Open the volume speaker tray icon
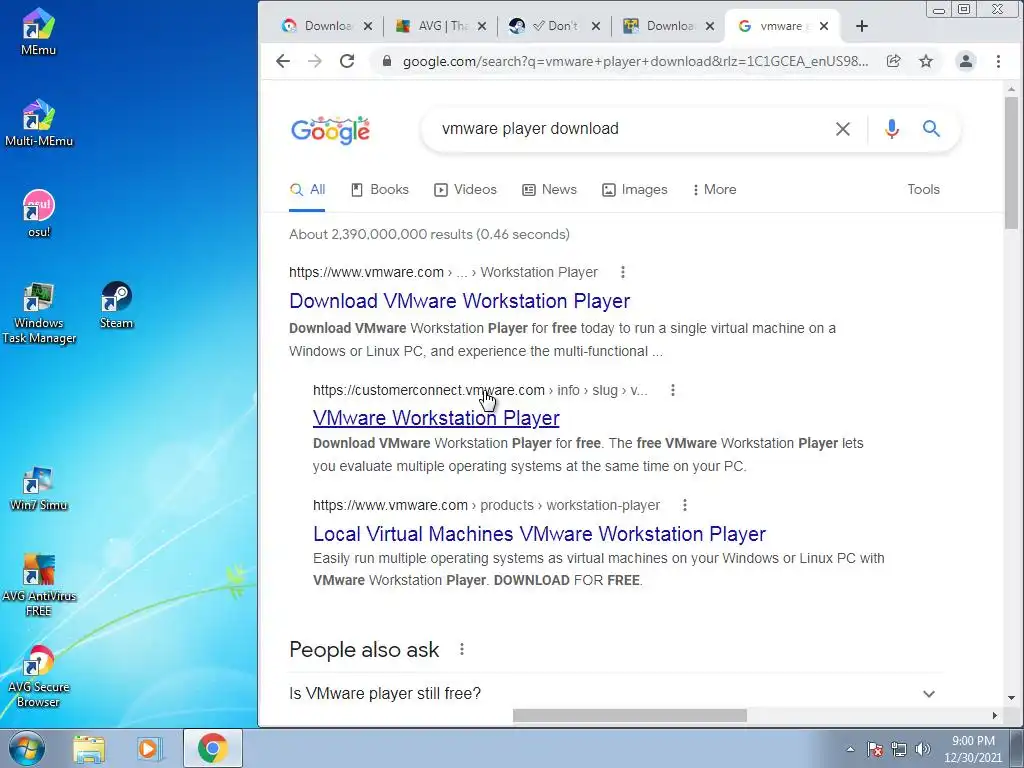This screenshot has height=768, width=1024. [922, 749]
